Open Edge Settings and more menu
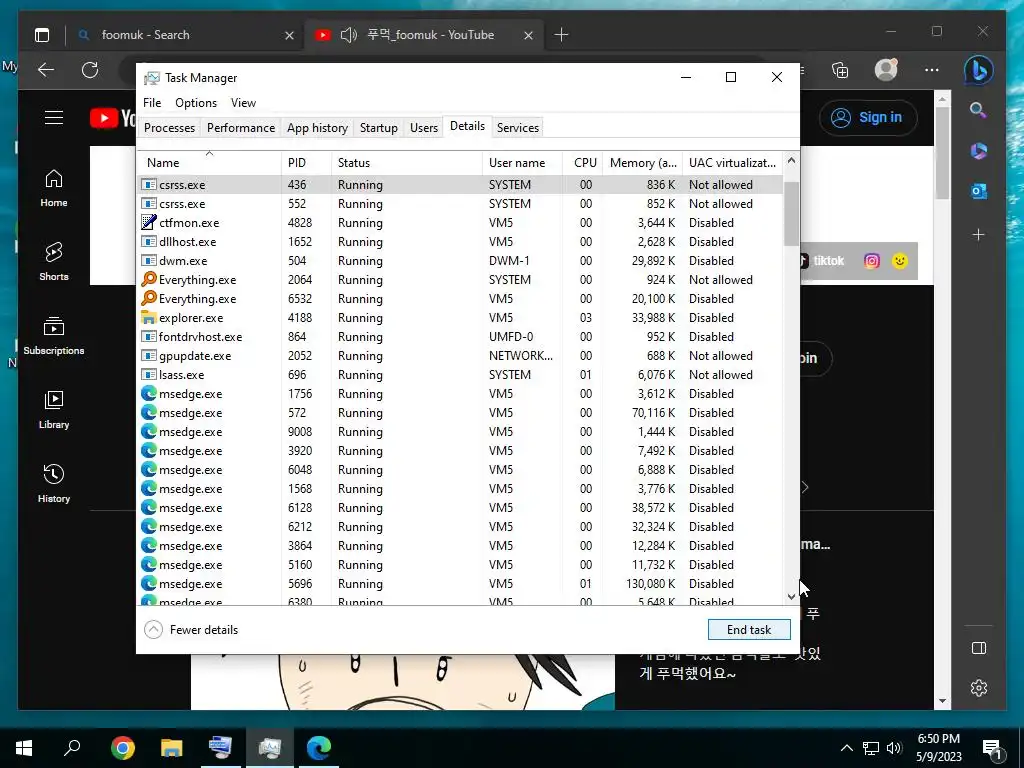1024x768 pixels. tap(932, 70)
